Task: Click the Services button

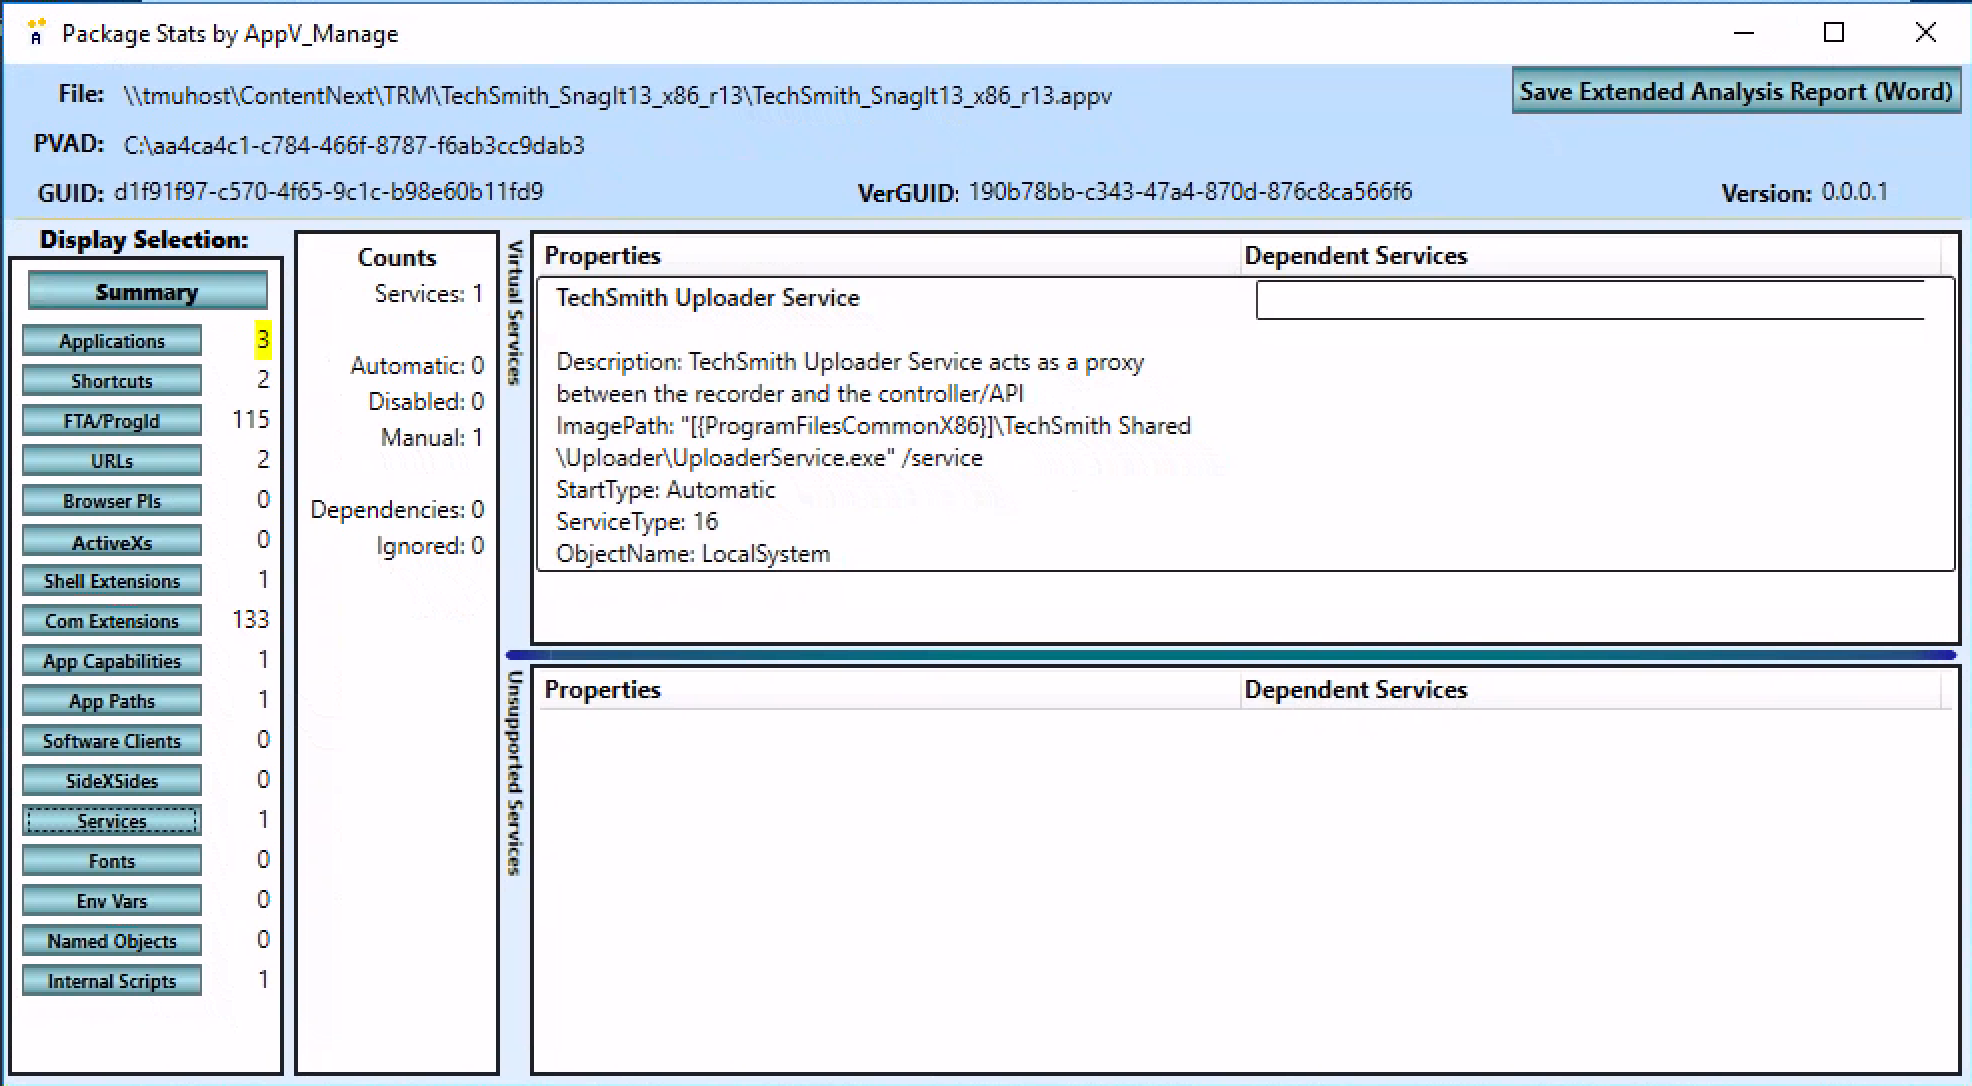Action: [x=112, y=821]
